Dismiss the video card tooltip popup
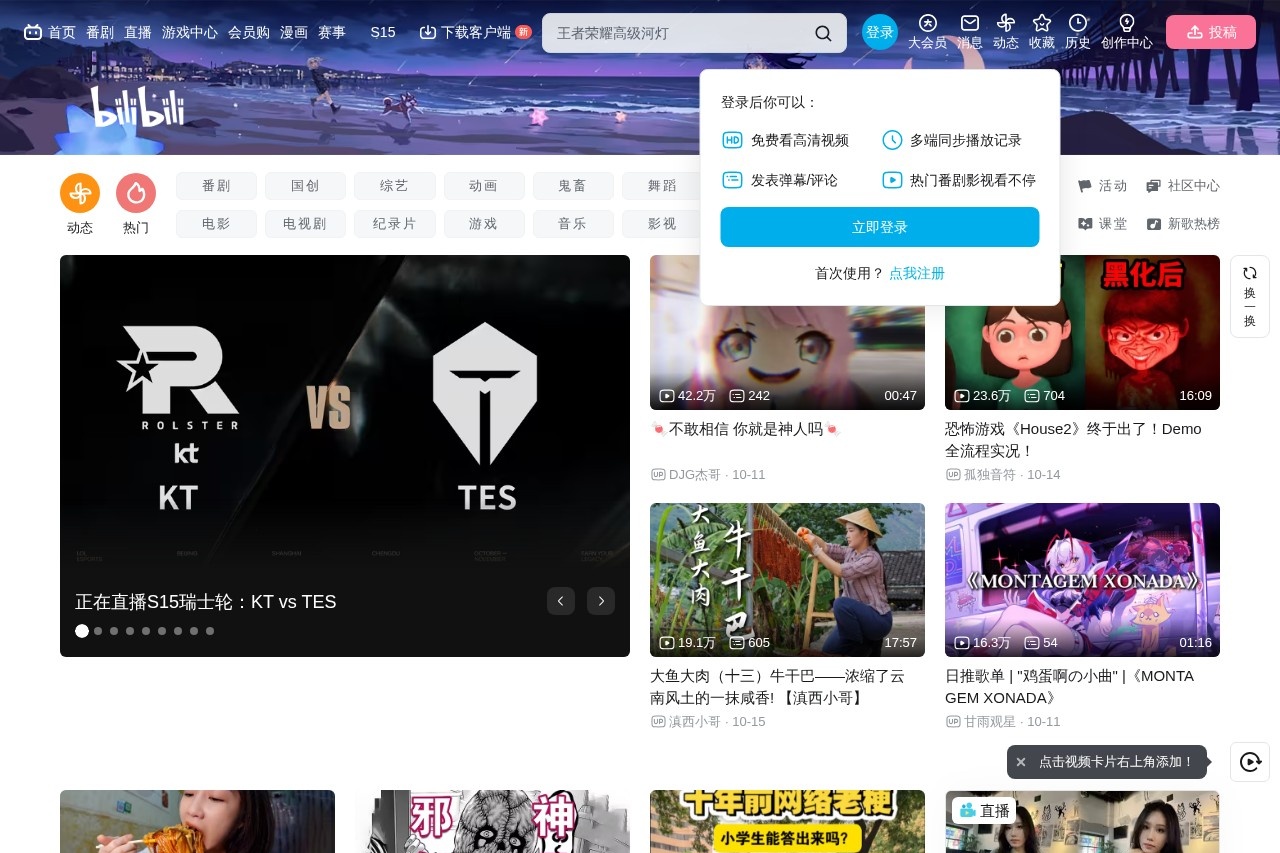The image size is (1280, 853). (1021, 762)
